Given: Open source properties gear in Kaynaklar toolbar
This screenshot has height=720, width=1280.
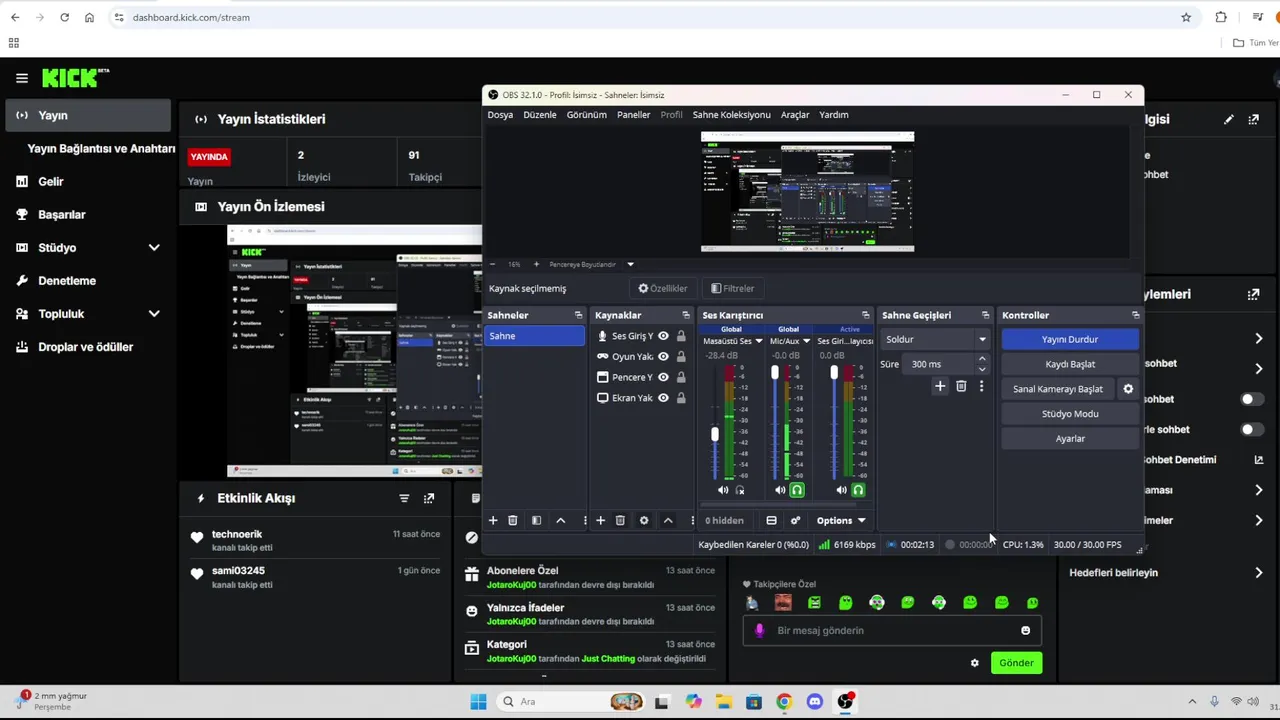Looking at the screenshot, I should click(x=644, y=520).
